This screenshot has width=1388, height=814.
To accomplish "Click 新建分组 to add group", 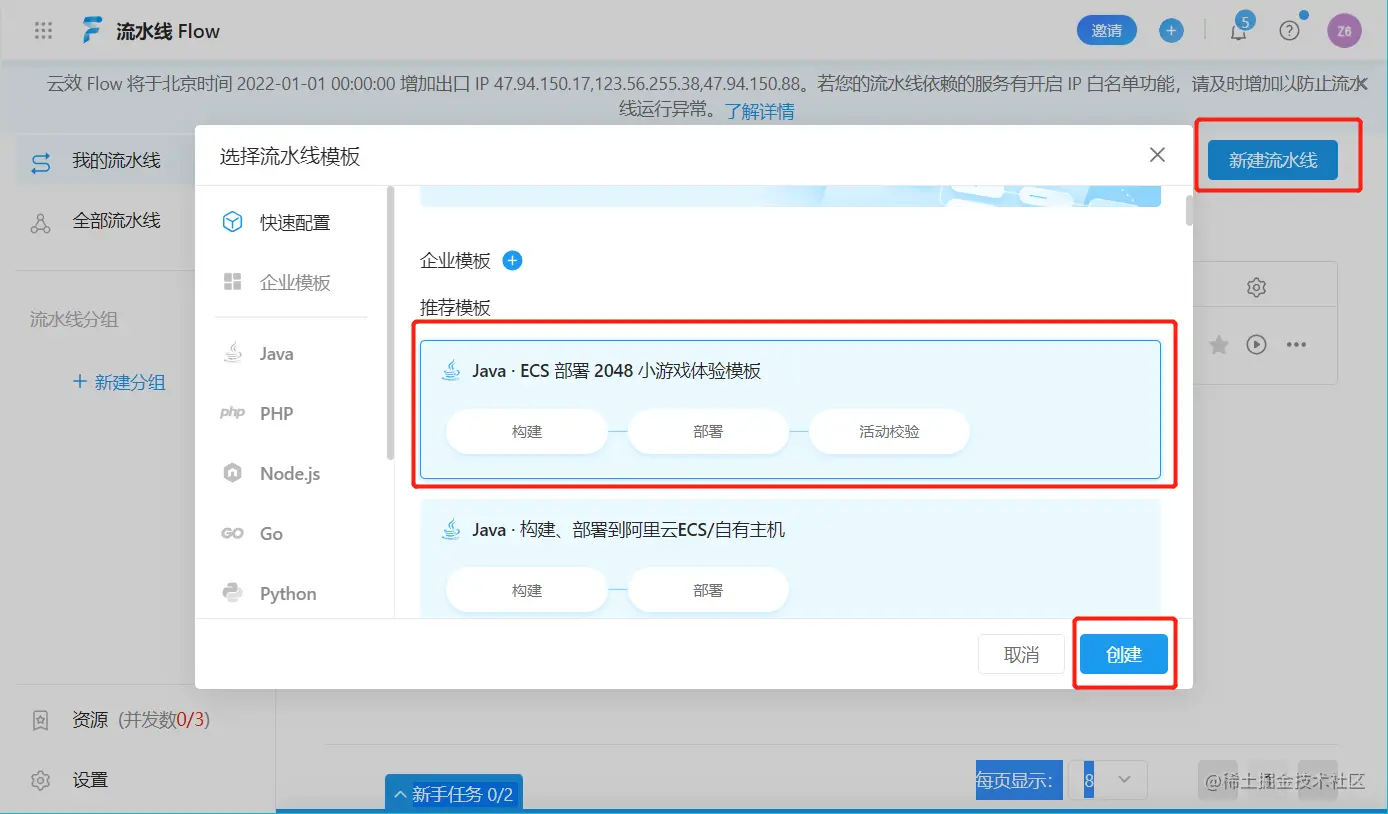I will [120, 382].
